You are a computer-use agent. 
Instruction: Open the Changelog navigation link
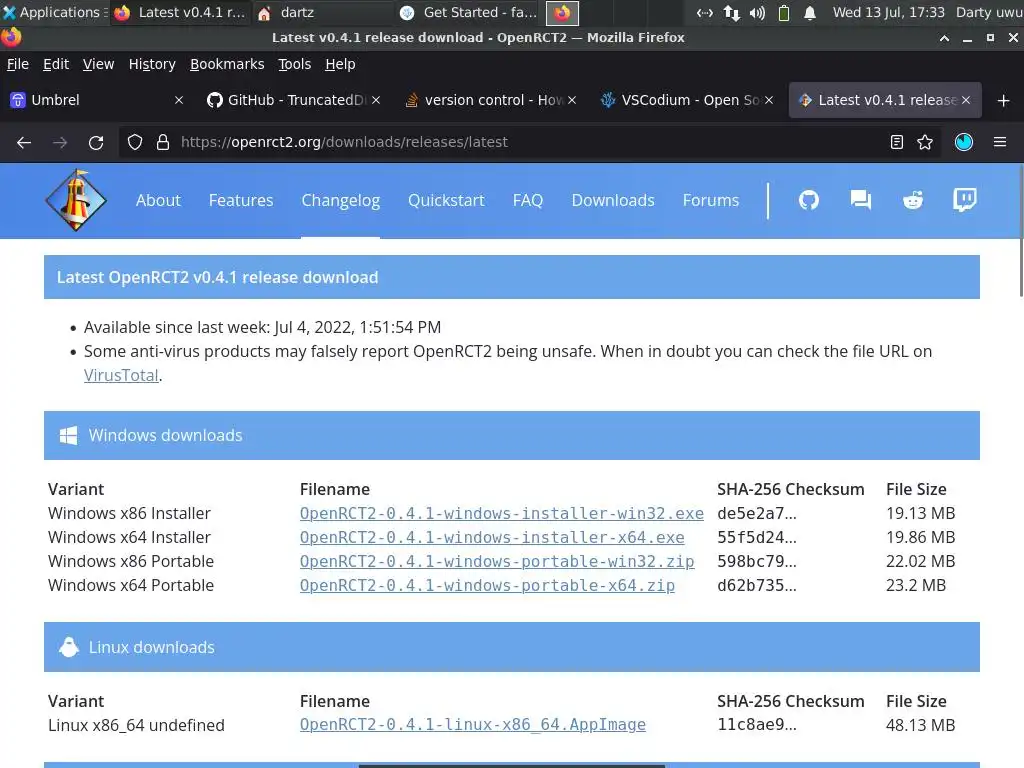pos(340,200)
